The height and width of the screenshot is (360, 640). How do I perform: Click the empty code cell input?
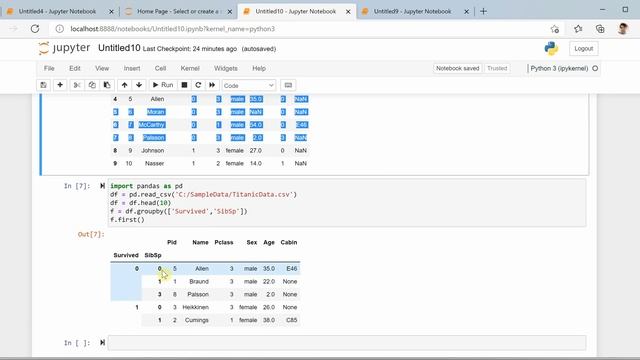tap(347, 343)
